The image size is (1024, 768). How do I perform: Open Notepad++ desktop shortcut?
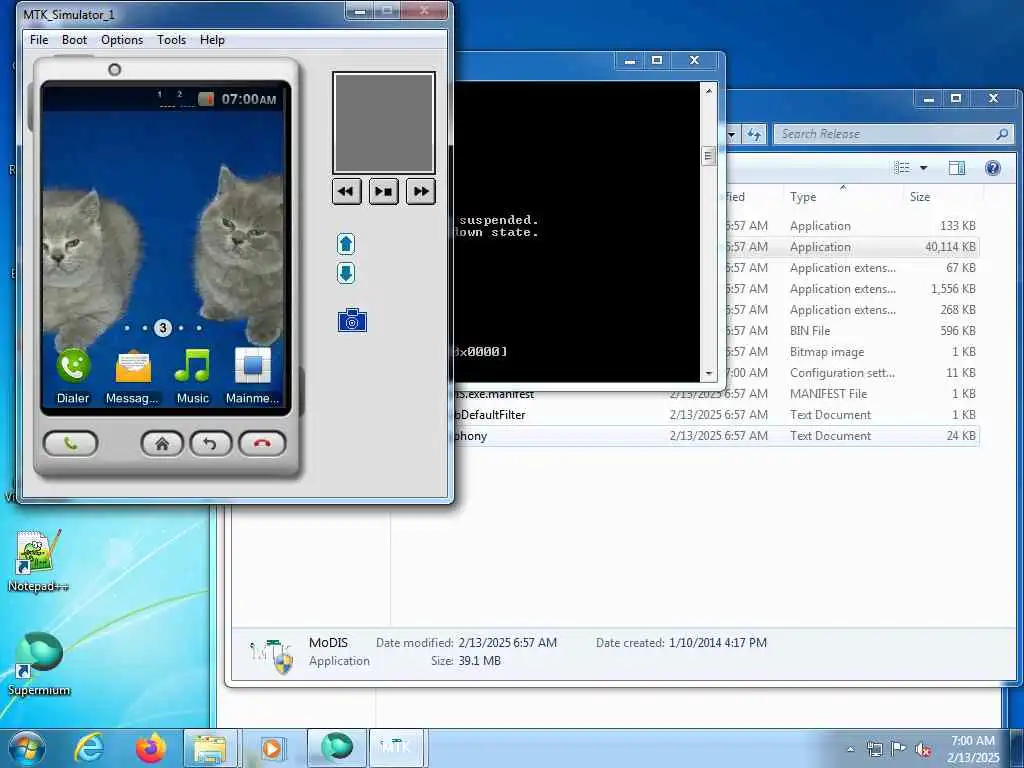38,562
